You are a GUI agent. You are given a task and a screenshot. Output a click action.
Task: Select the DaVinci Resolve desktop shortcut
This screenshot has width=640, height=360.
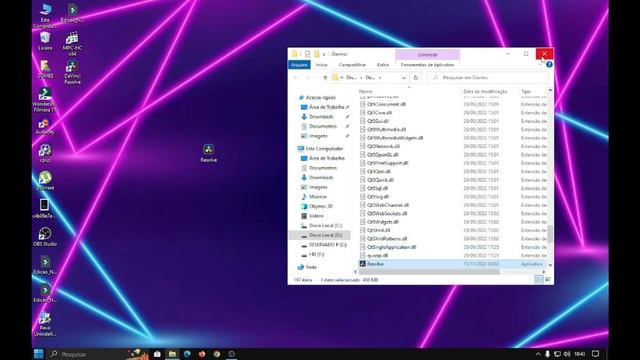(x=72, y=72)
